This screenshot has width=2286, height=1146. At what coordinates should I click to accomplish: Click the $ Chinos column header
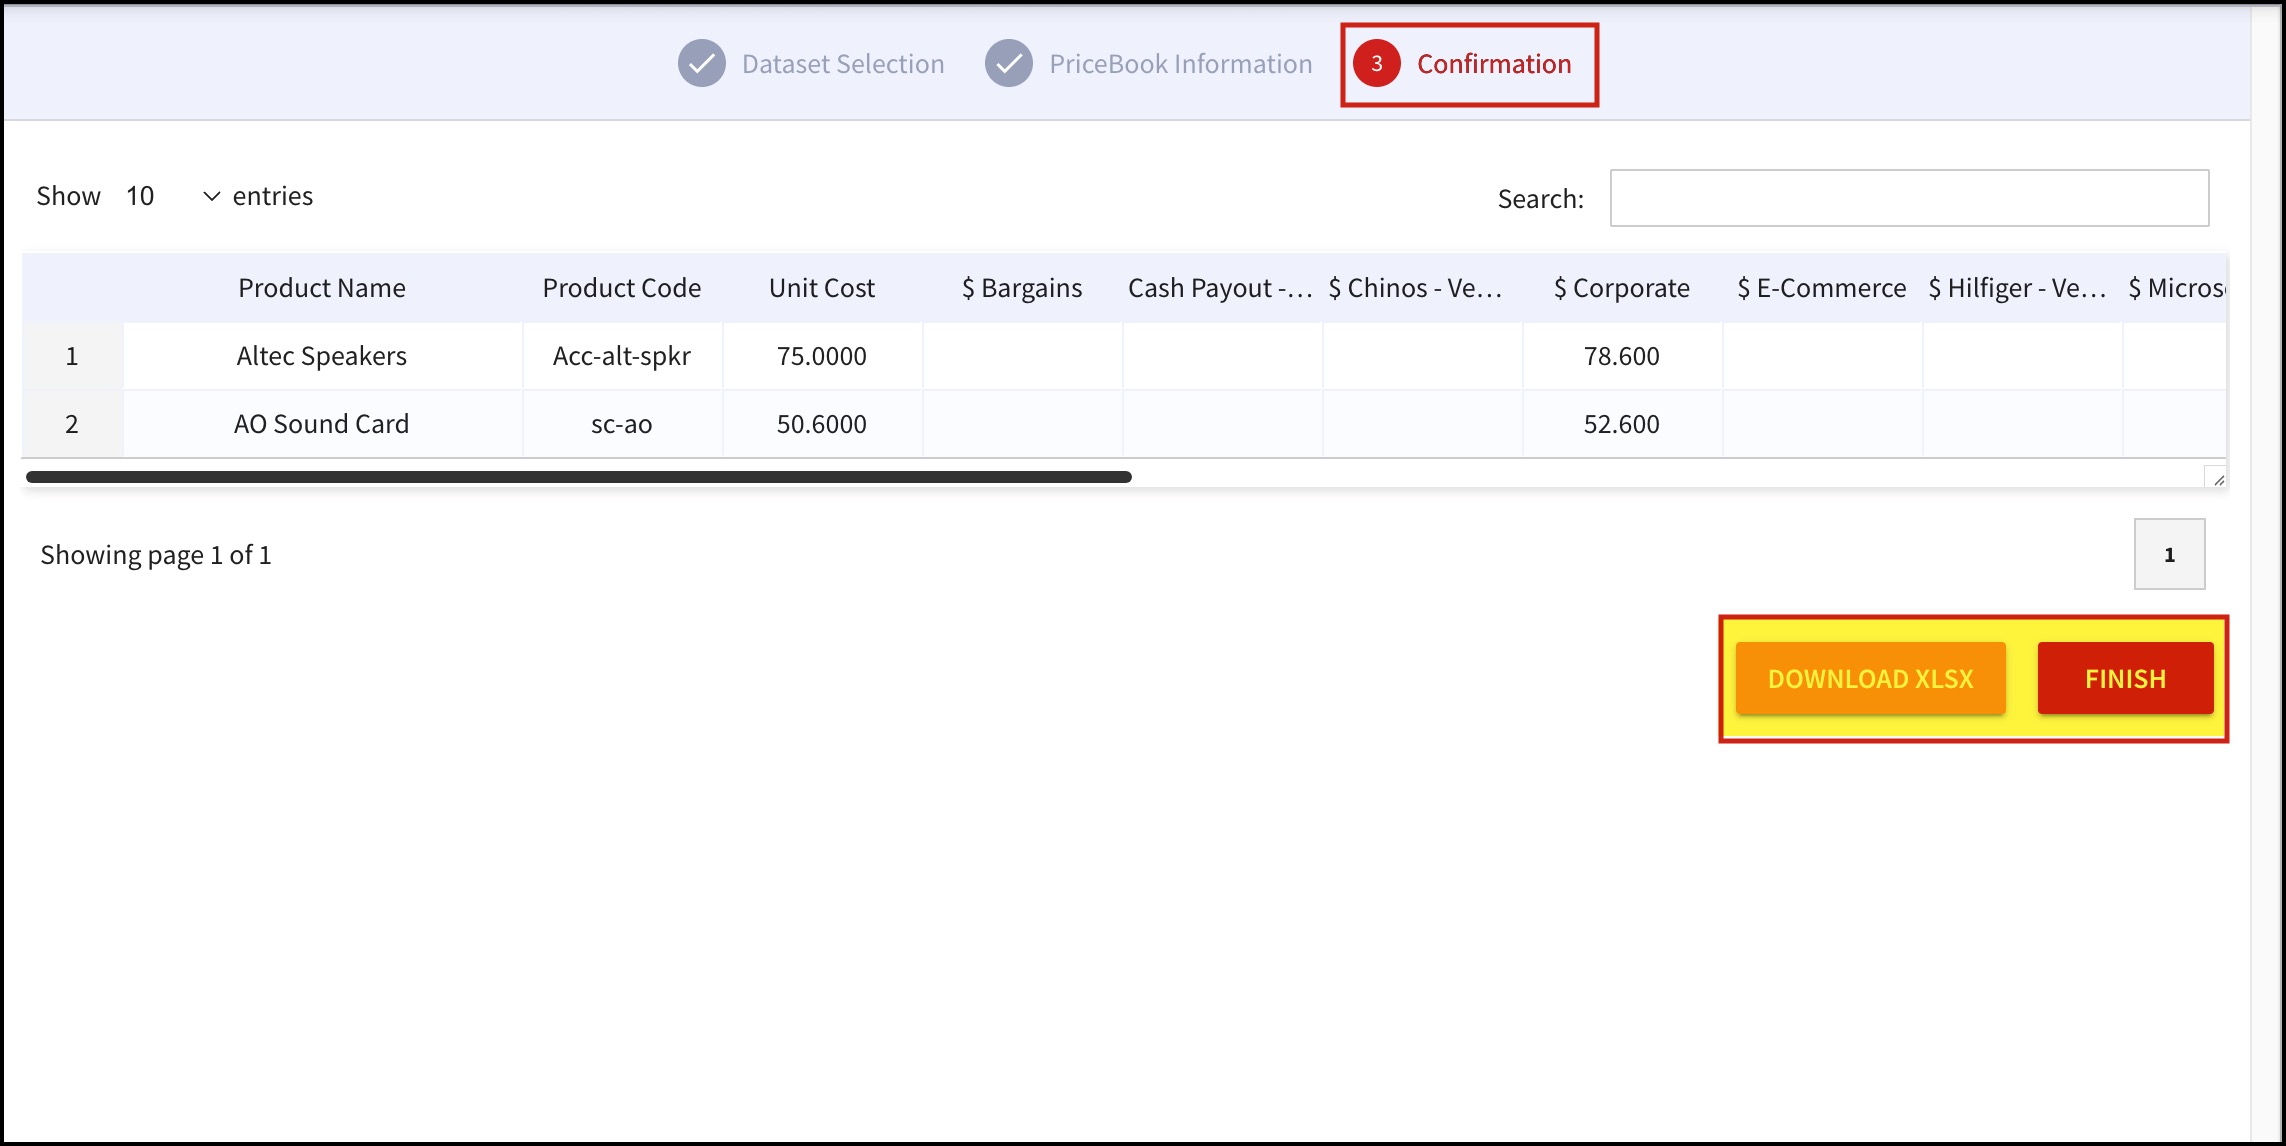click(x=1422, y=288)
